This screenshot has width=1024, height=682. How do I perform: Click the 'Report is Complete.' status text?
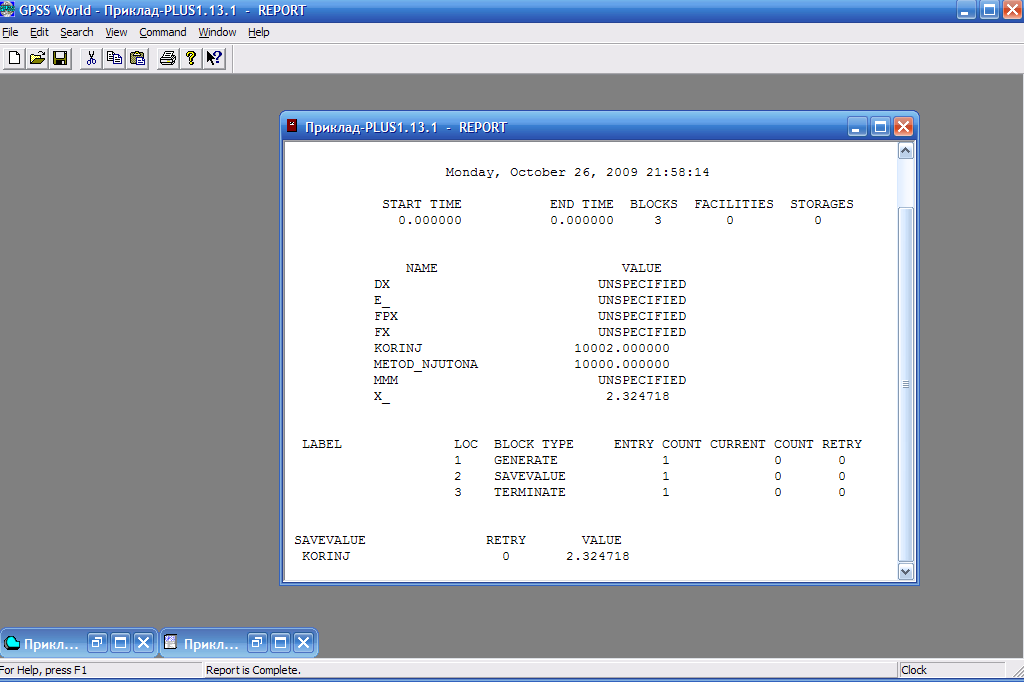pos(253,670)
